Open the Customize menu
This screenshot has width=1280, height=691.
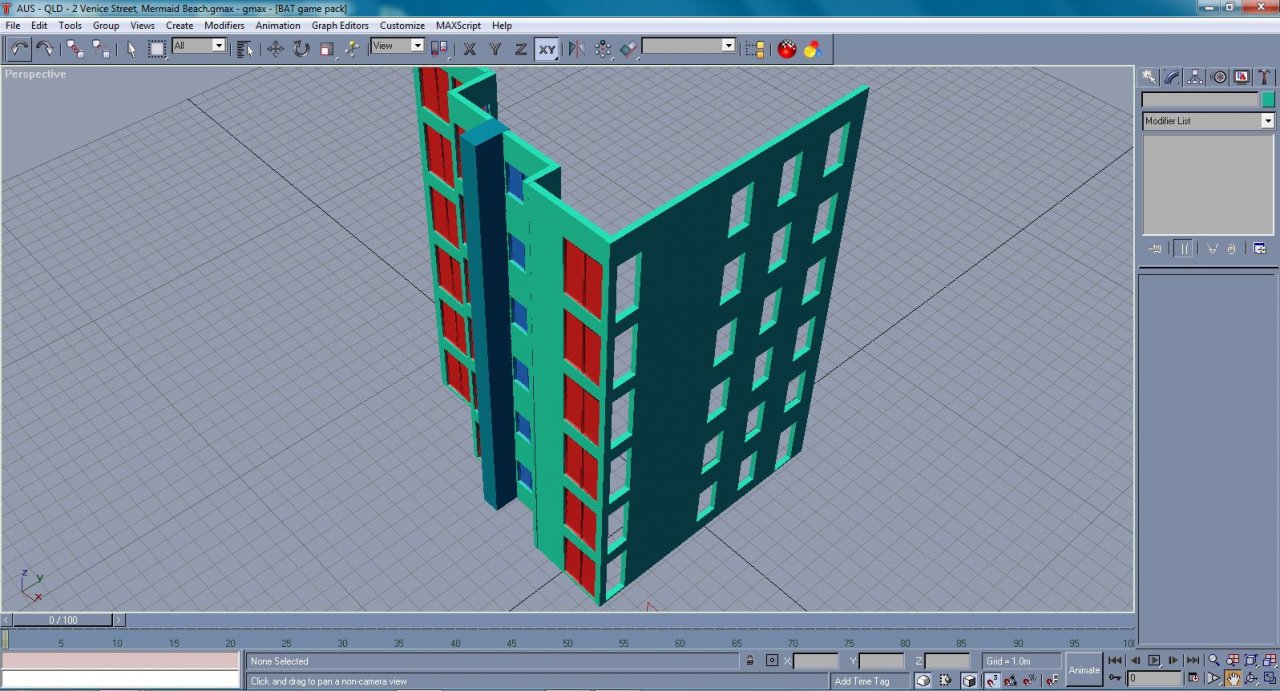pos(402,25)
